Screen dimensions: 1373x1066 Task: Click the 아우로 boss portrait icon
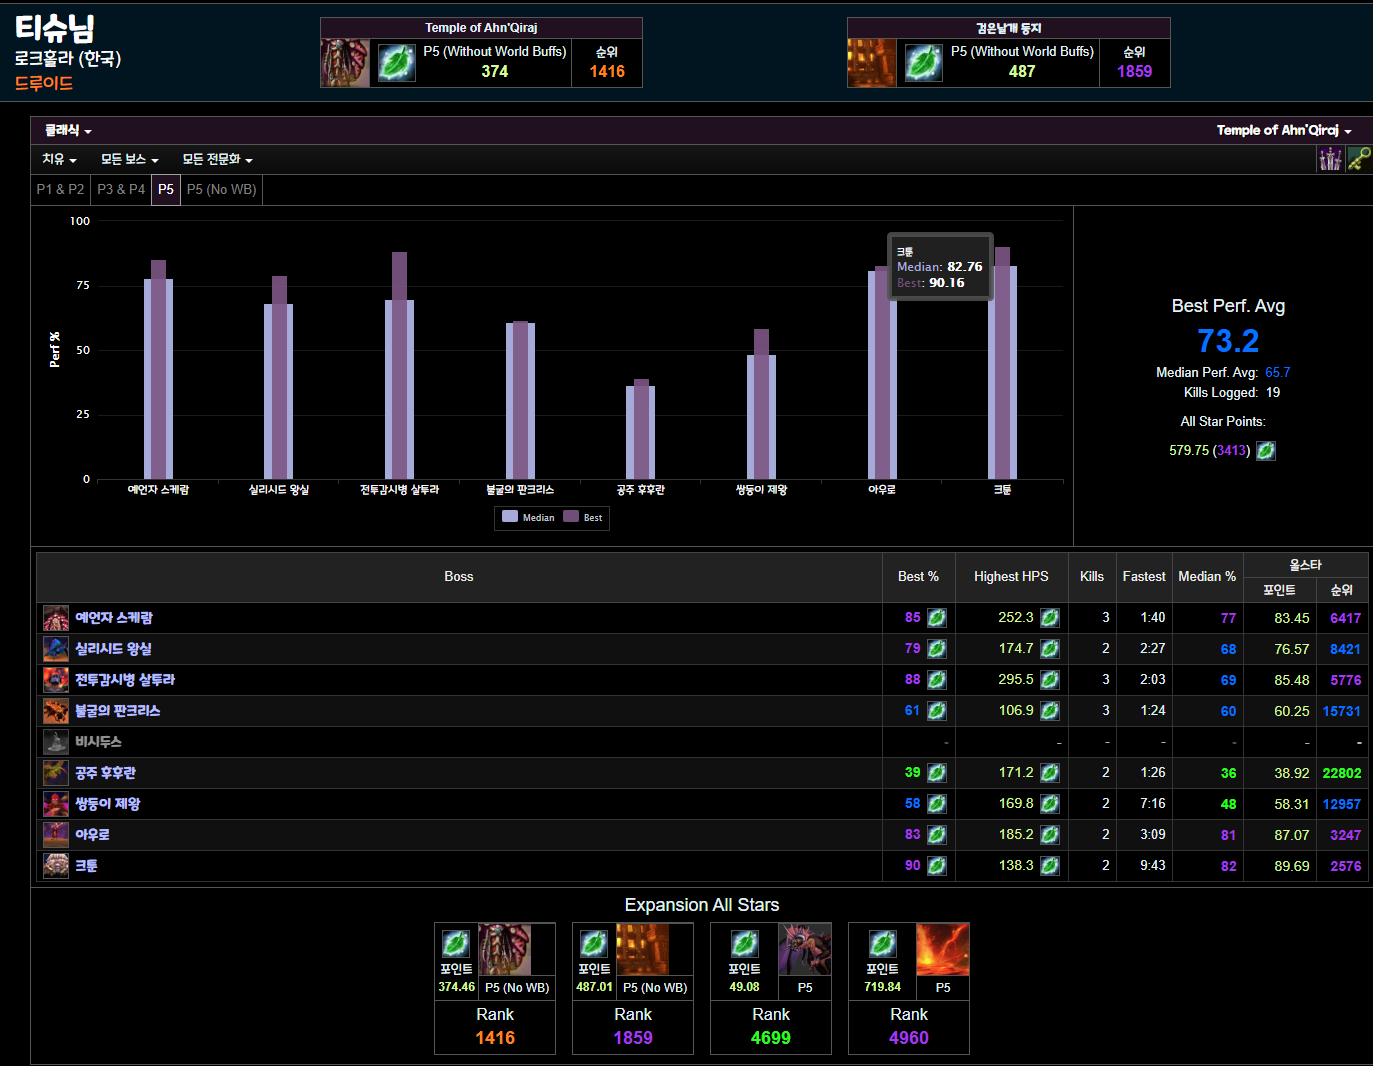click(56, 835)
